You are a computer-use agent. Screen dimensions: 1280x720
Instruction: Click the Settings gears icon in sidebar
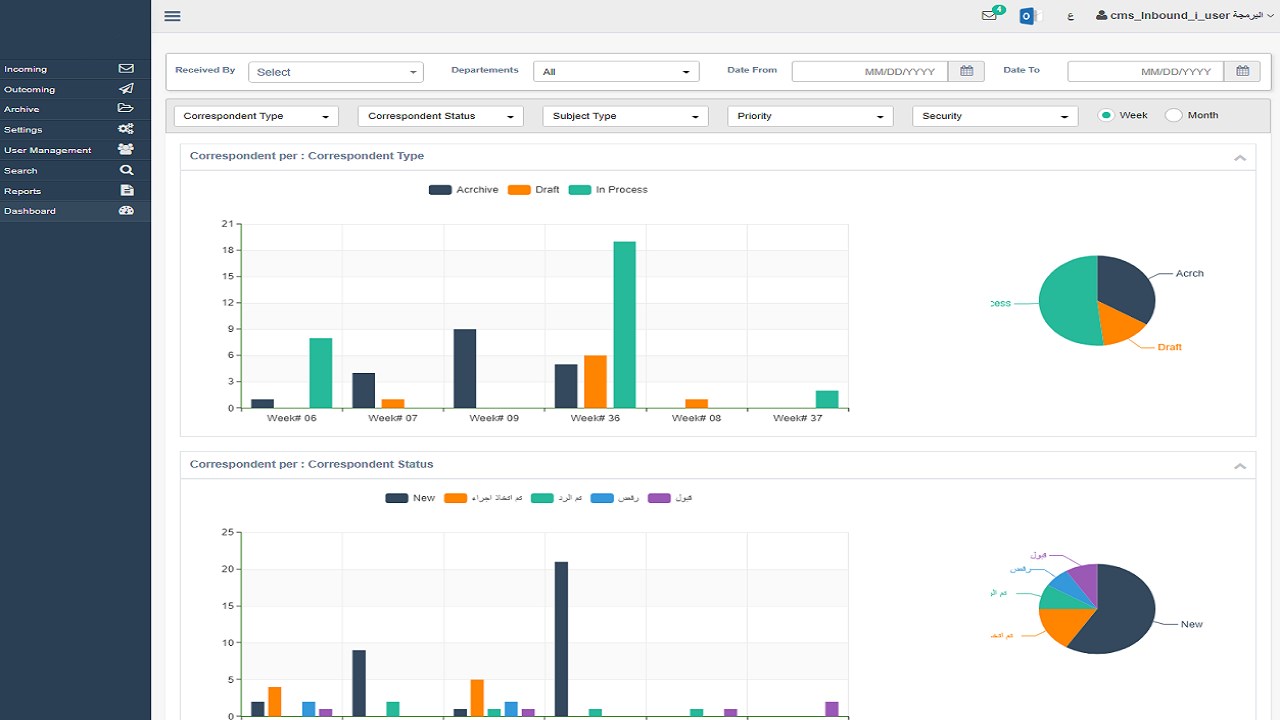(126, 129)
